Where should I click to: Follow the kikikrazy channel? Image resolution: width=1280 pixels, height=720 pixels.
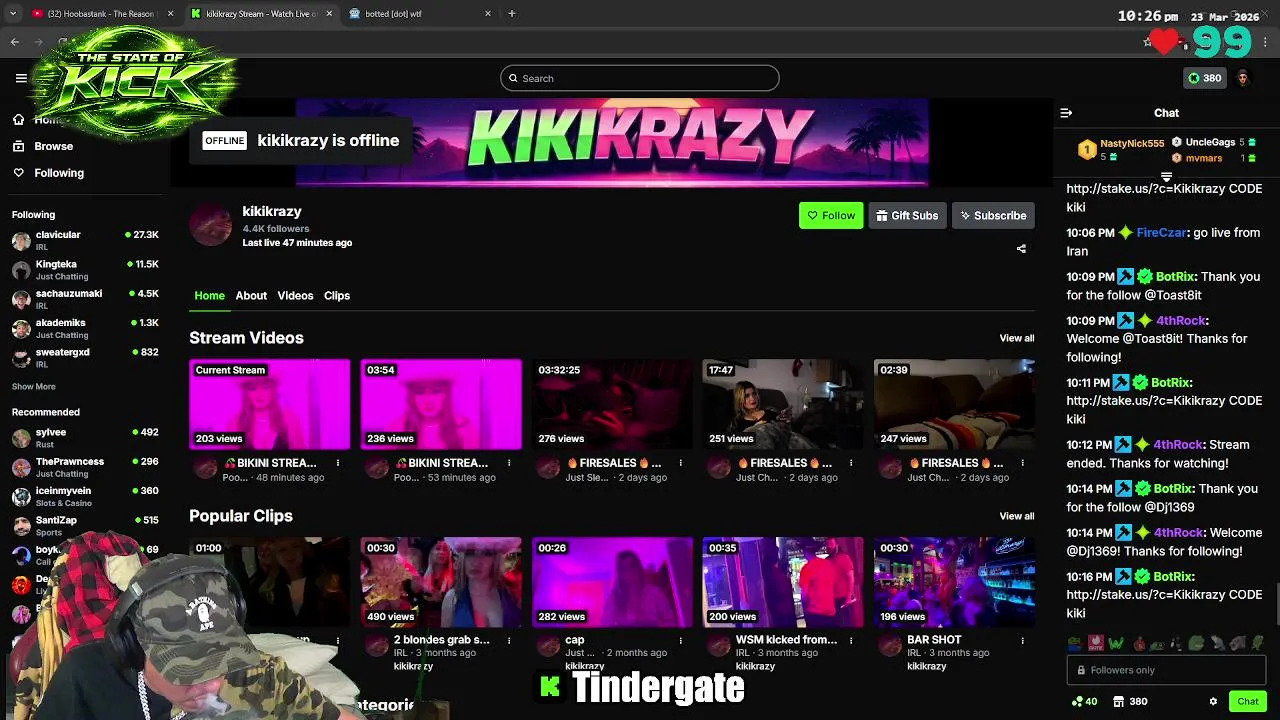coord(831,215)
